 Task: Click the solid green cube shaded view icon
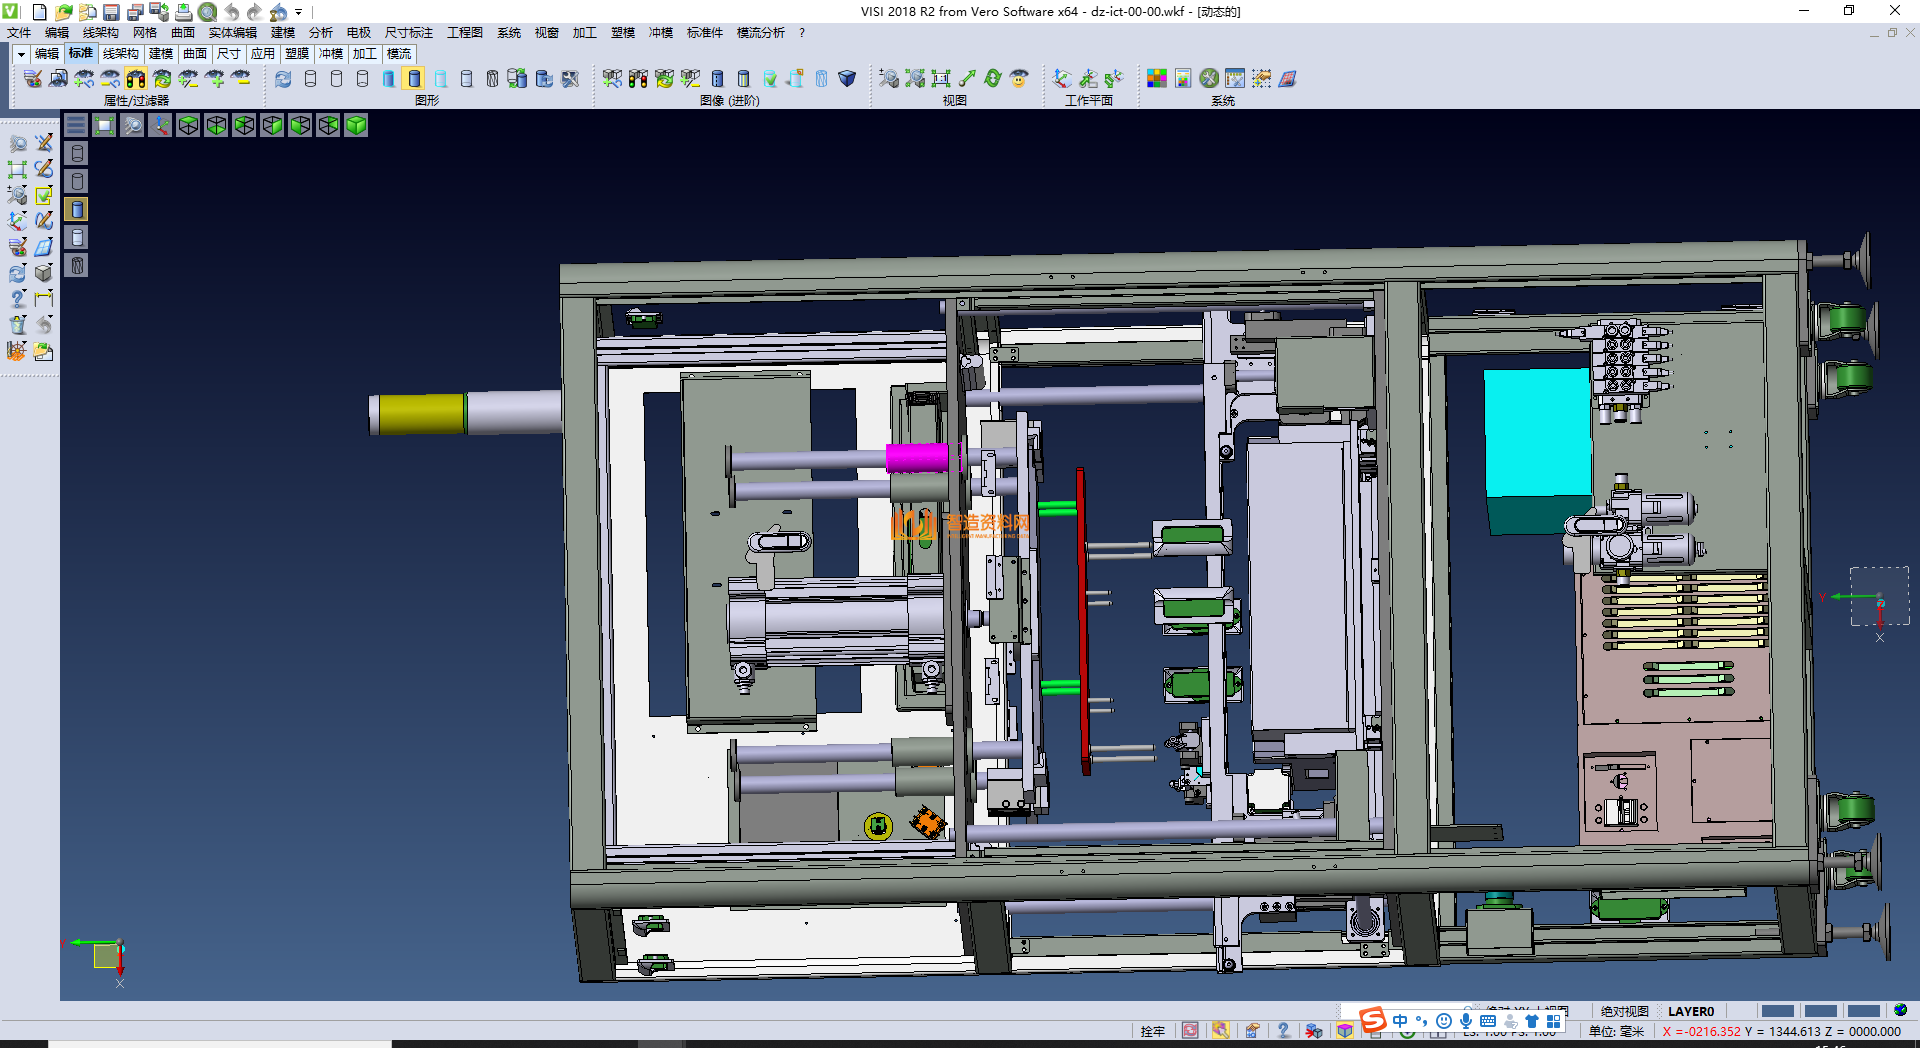coord(356,125)
